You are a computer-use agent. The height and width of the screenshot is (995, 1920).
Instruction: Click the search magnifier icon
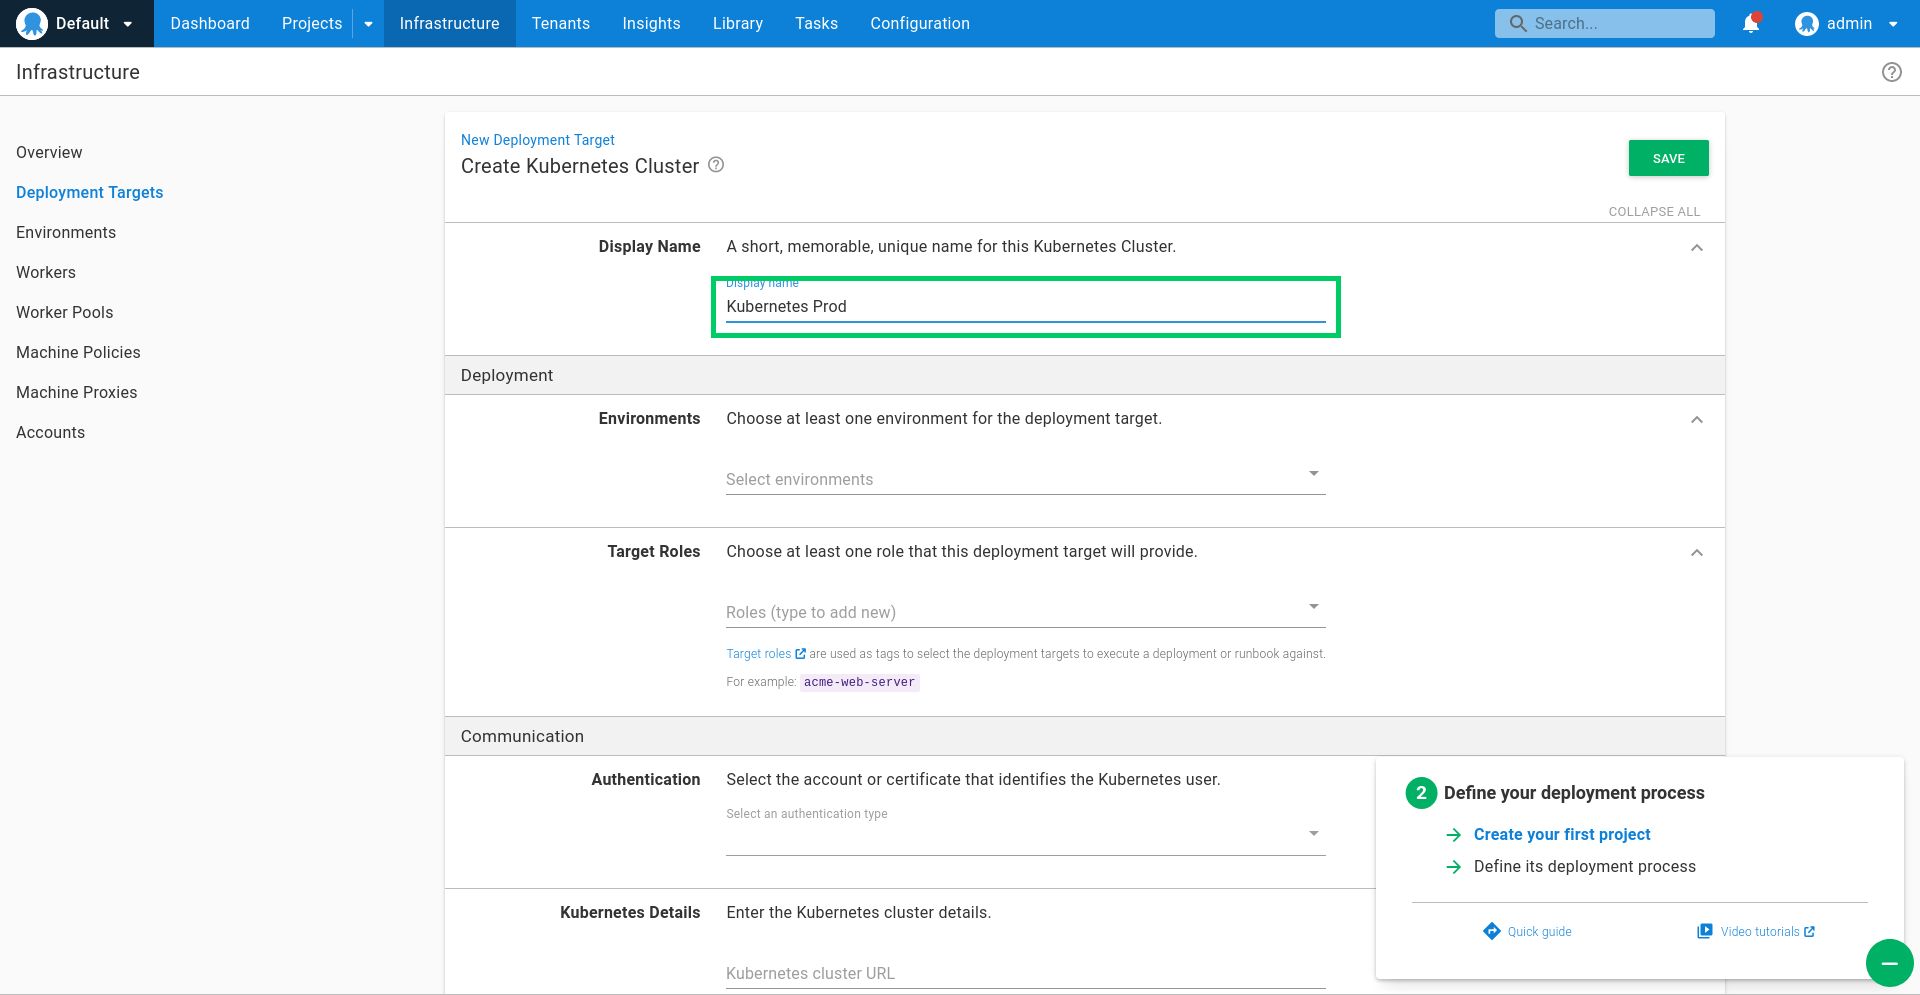coord(1518,23)
